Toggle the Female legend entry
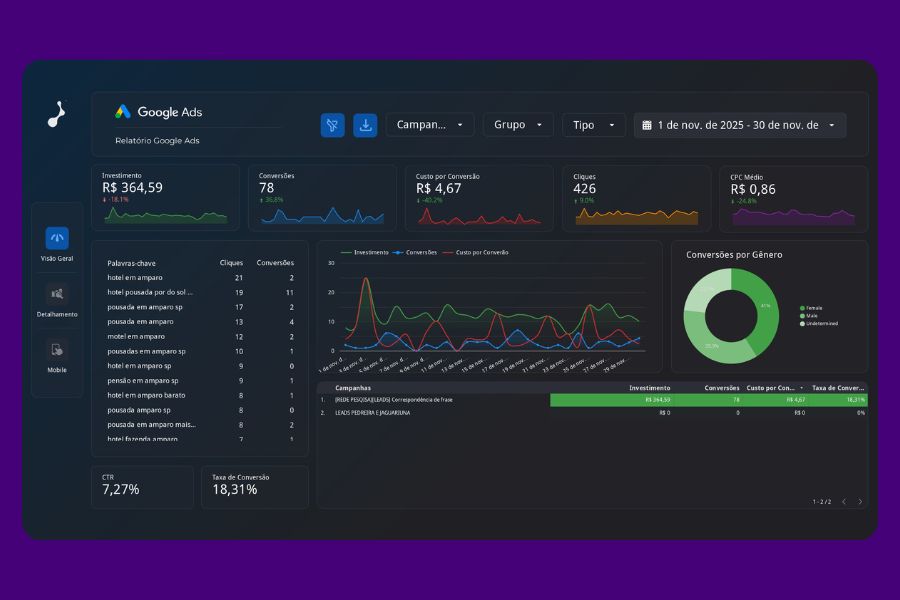The width and height of the screenshot is (900, 600). pyautogui.click(x=811, y=308)
